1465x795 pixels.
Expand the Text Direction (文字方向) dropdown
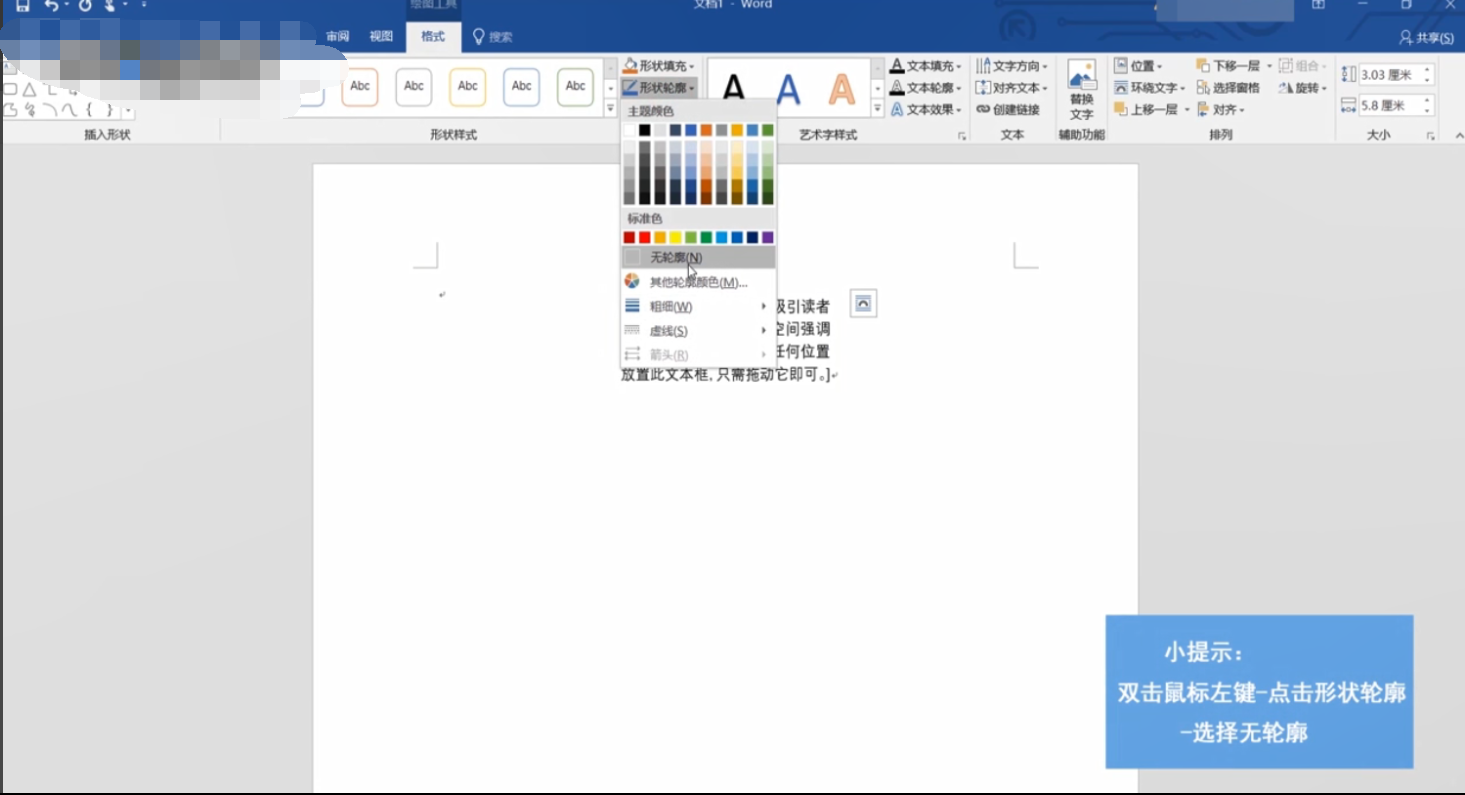coord(1012,66)
